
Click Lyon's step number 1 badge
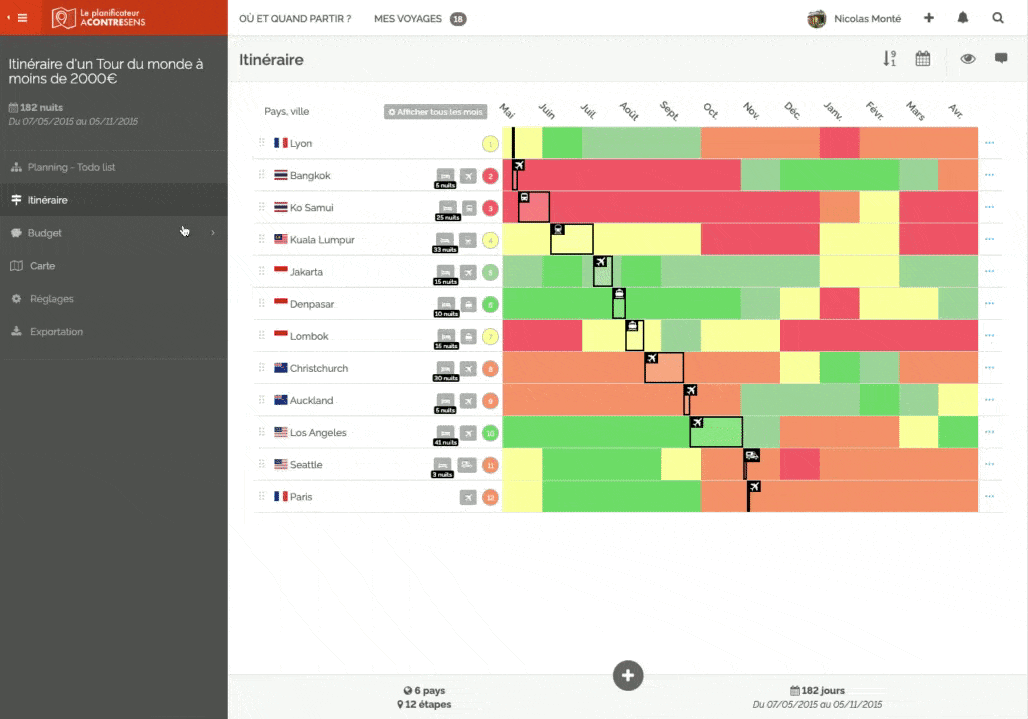[490, 144]
